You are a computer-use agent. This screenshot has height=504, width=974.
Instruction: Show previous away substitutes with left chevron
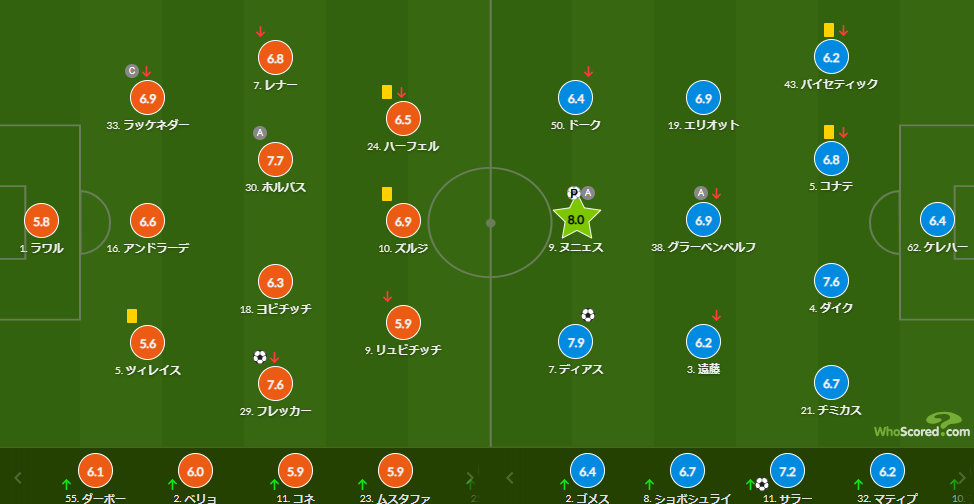[x=510, y=477]
